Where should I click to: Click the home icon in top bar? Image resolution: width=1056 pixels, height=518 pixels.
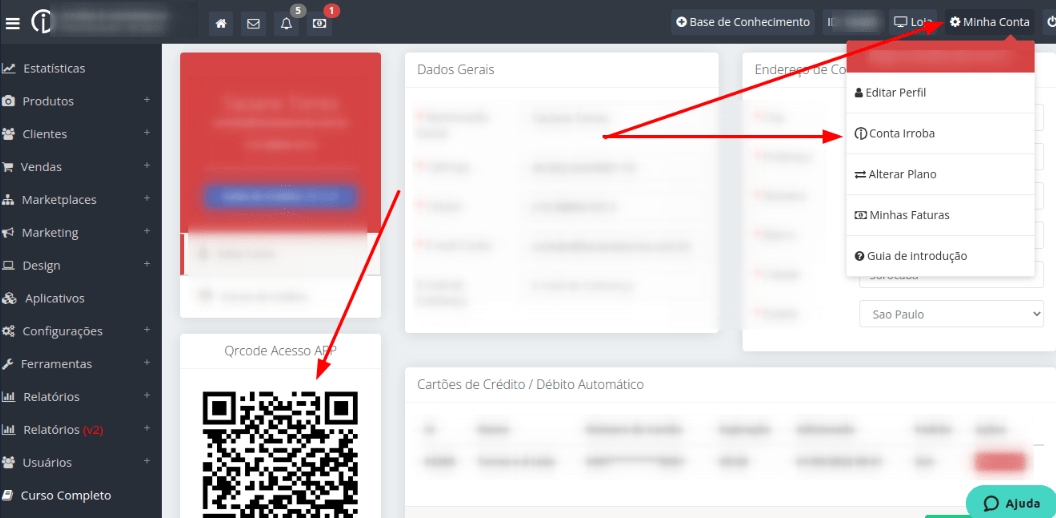coord(220,23)
